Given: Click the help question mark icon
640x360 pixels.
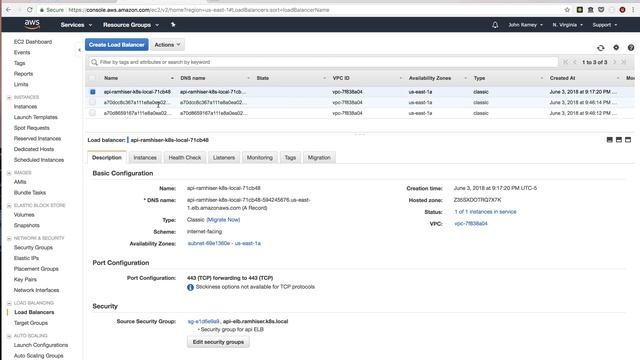Looking at the screenshot, I should click(631, 48).
